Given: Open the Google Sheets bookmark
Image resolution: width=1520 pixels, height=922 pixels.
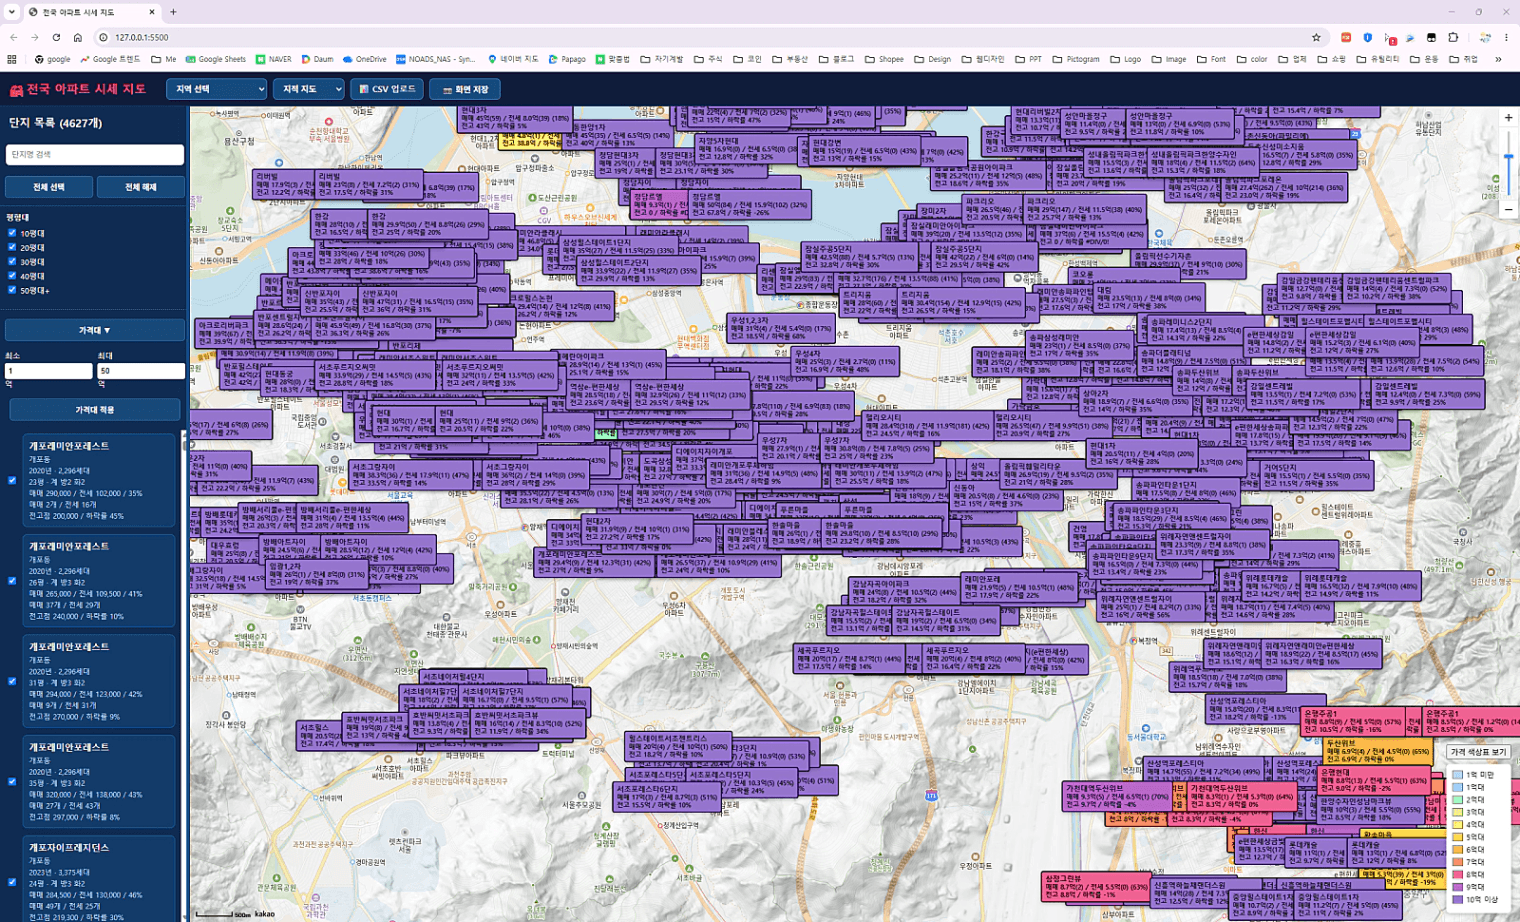Looking at the screenshot, I should 215,59.
